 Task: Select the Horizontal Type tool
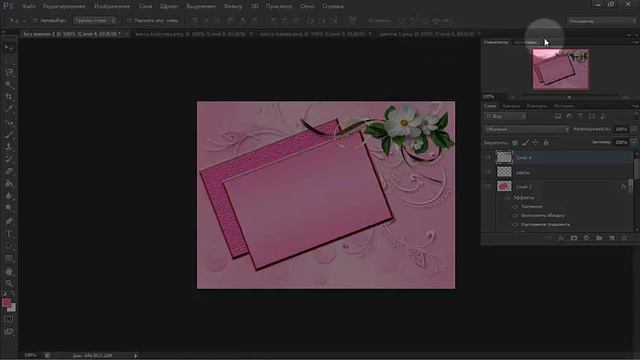[9, 233]
